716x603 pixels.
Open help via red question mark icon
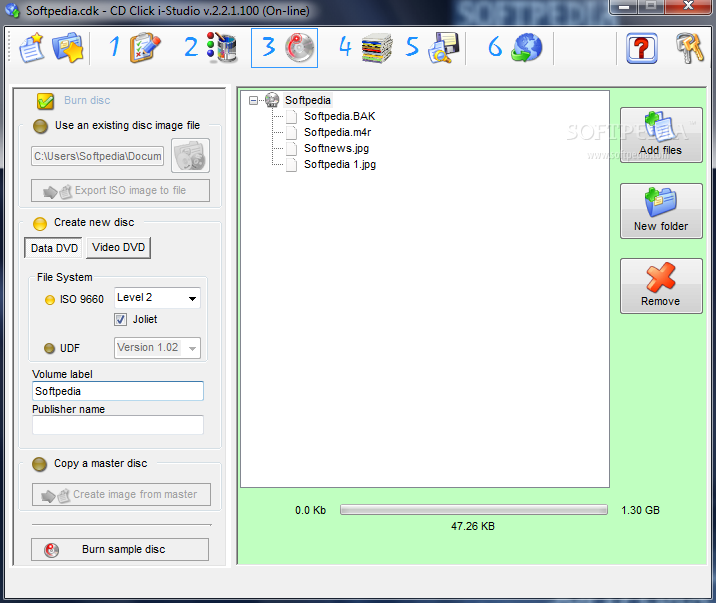click(642, 48)
